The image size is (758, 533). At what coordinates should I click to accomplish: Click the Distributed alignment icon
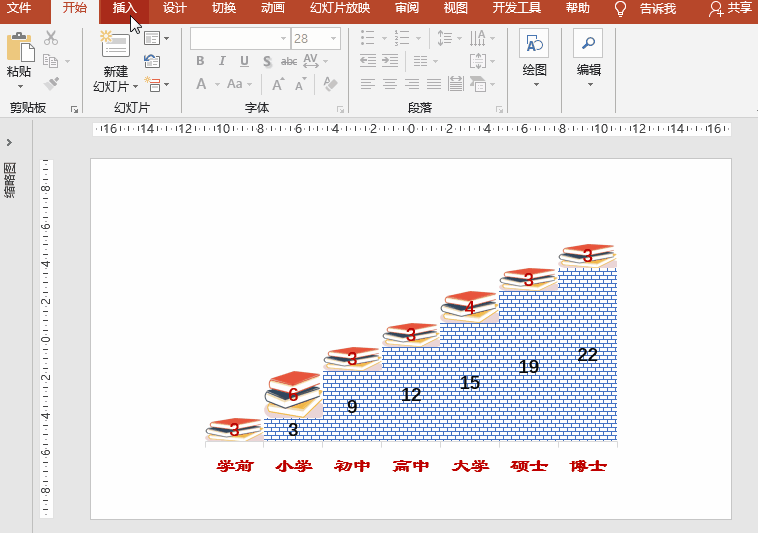click(x=455, y=84)
